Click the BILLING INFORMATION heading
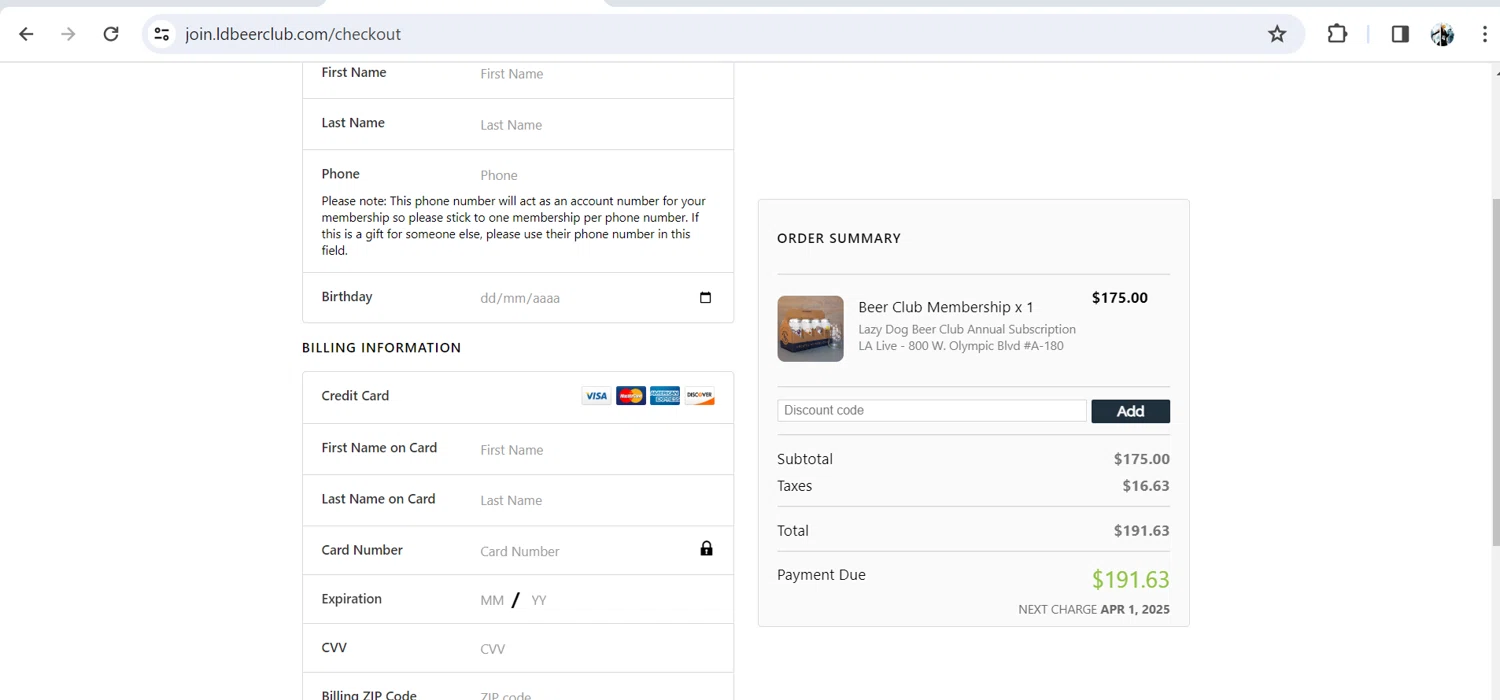 [382, 348]
